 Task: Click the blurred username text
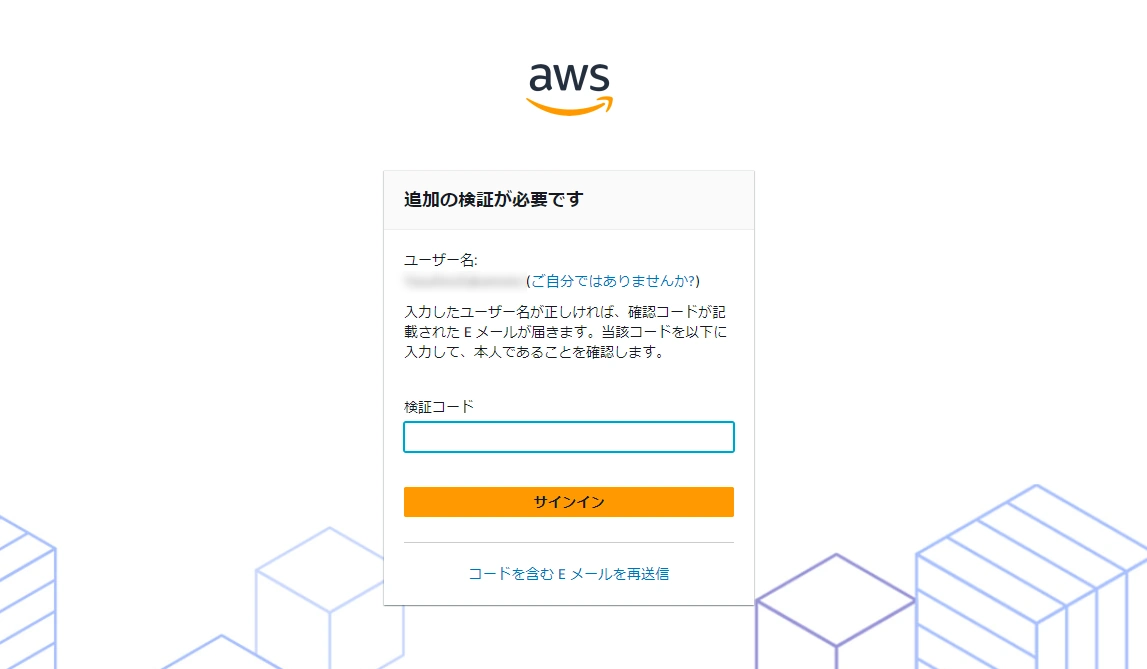coord(465,281)
